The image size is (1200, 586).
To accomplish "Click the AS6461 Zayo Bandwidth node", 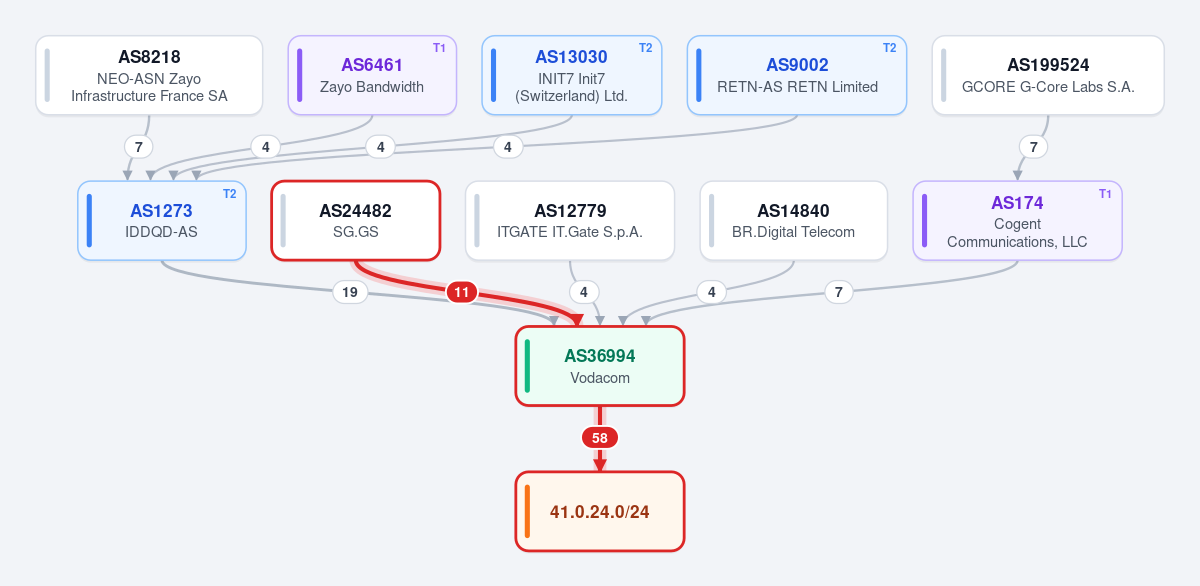I will [372, 75].
